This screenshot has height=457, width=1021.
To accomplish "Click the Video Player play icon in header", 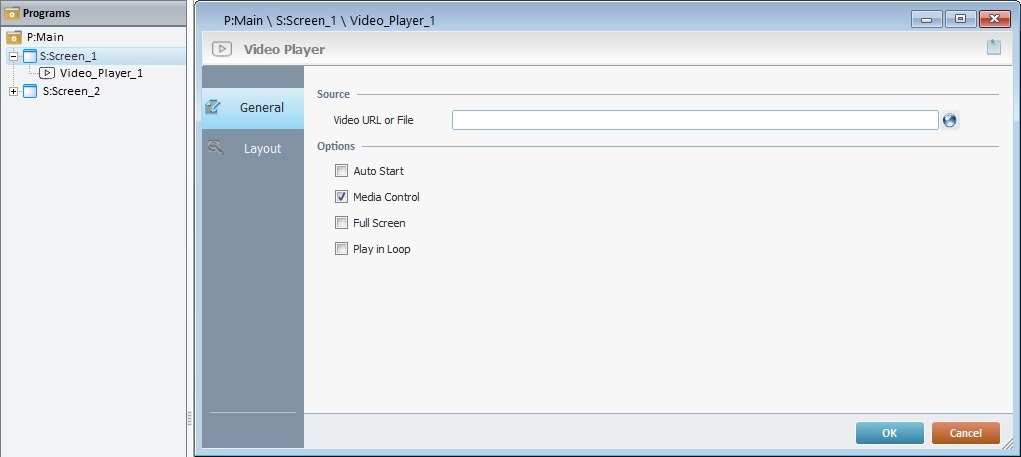I will point(222,49).
